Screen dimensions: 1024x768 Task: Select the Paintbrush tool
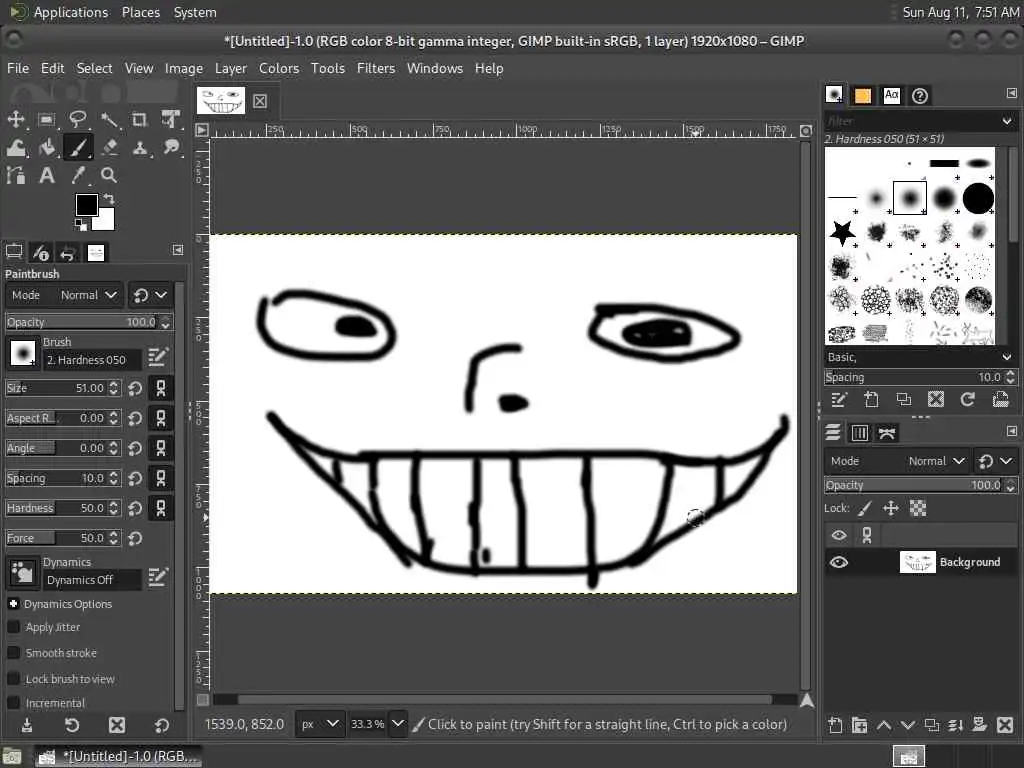pos(78,148)
